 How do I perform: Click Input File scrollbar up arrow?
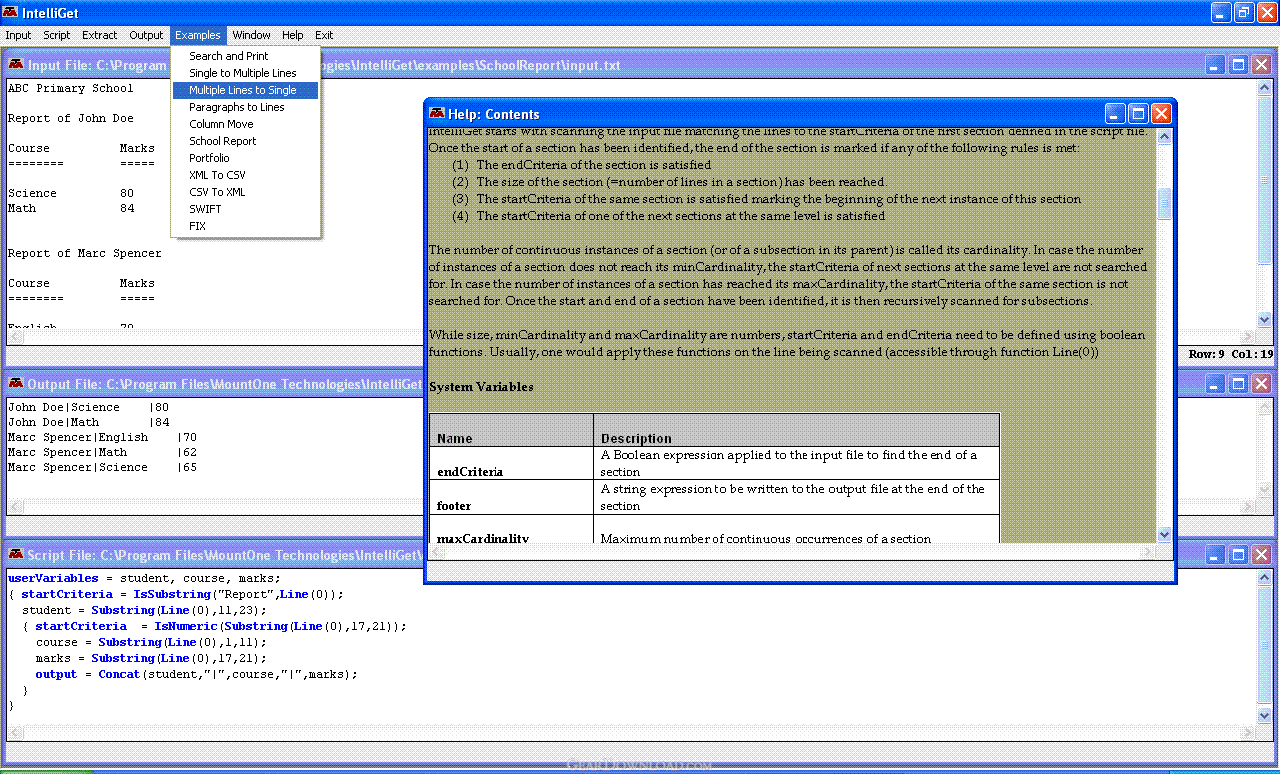click(1264, 86)
